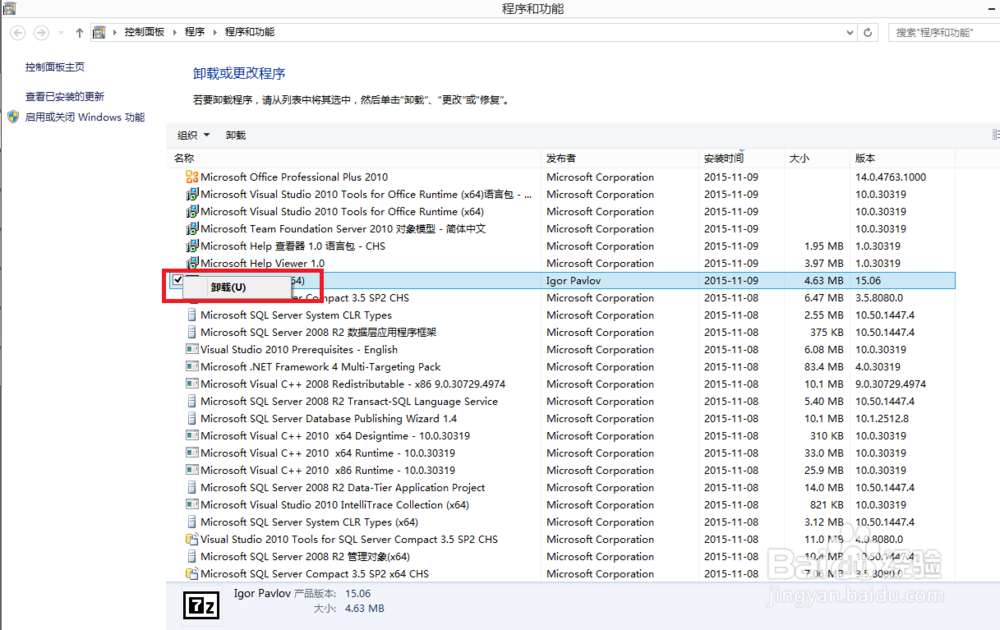Click Microsoft Office Professional Plus 2010 icon
This screenshot has width=1000, height=630.
pyautogui.click(x=191, y=177)
